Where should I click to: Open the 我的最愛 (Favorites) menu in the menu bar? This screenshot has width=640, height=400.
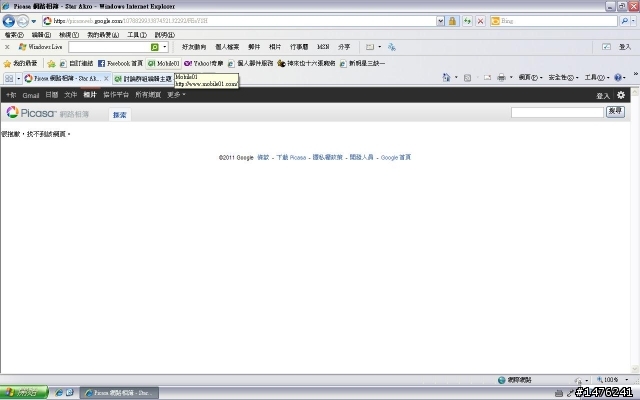click(103, 35)
